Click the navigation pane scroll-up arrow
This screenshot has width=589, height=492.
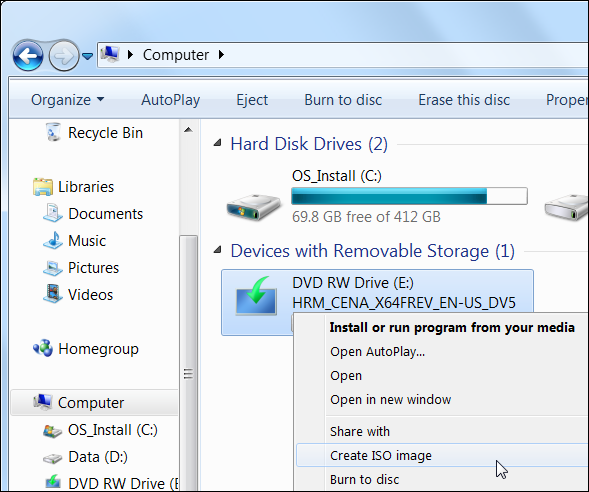(x=188, y=130)
